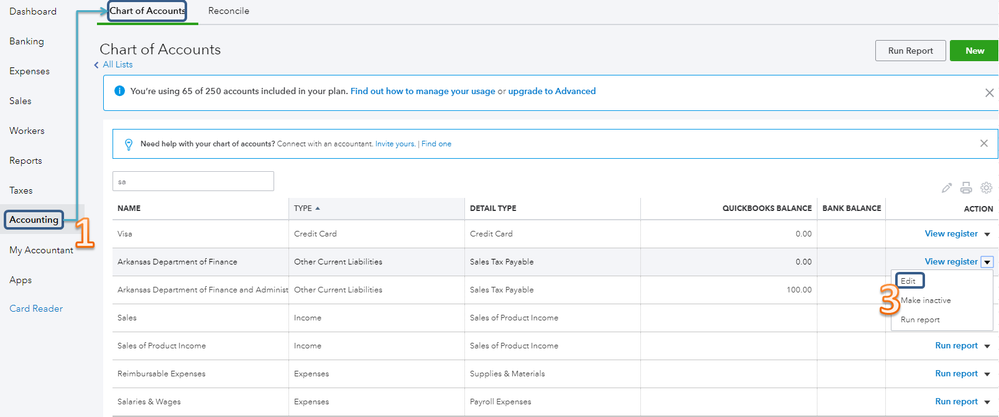Expand the Visa row action dropdown arrow

point(987,234)
